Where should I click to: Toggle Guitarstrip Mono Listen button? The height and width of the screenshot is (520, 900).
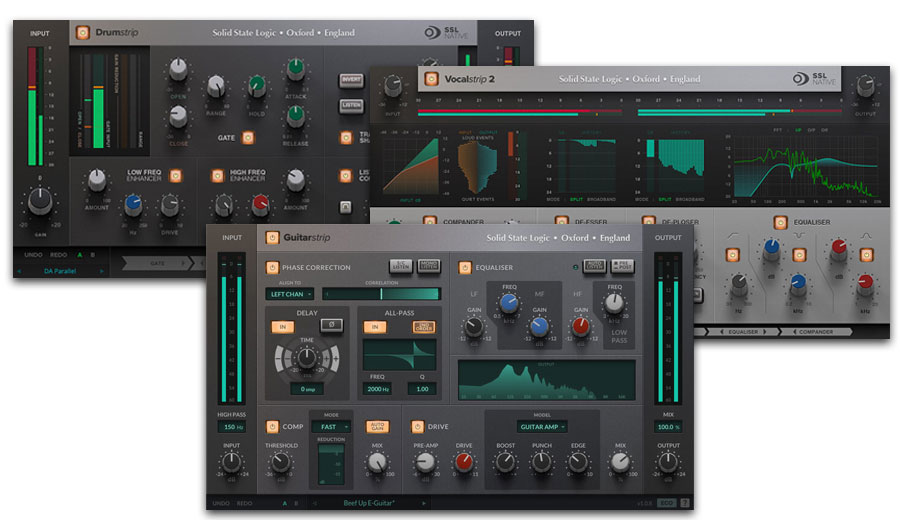[x=428, y=266]
